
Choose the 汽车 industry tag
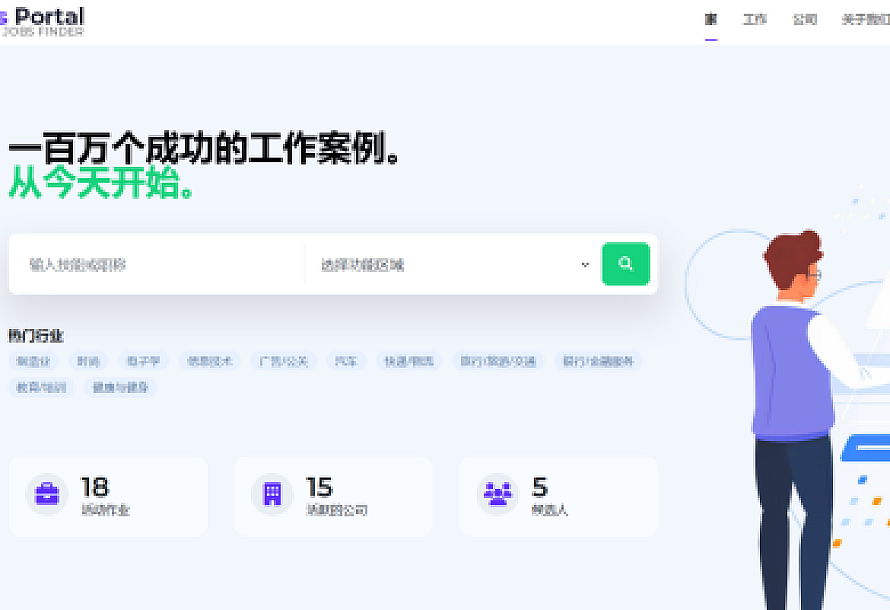tap(346, 361)
